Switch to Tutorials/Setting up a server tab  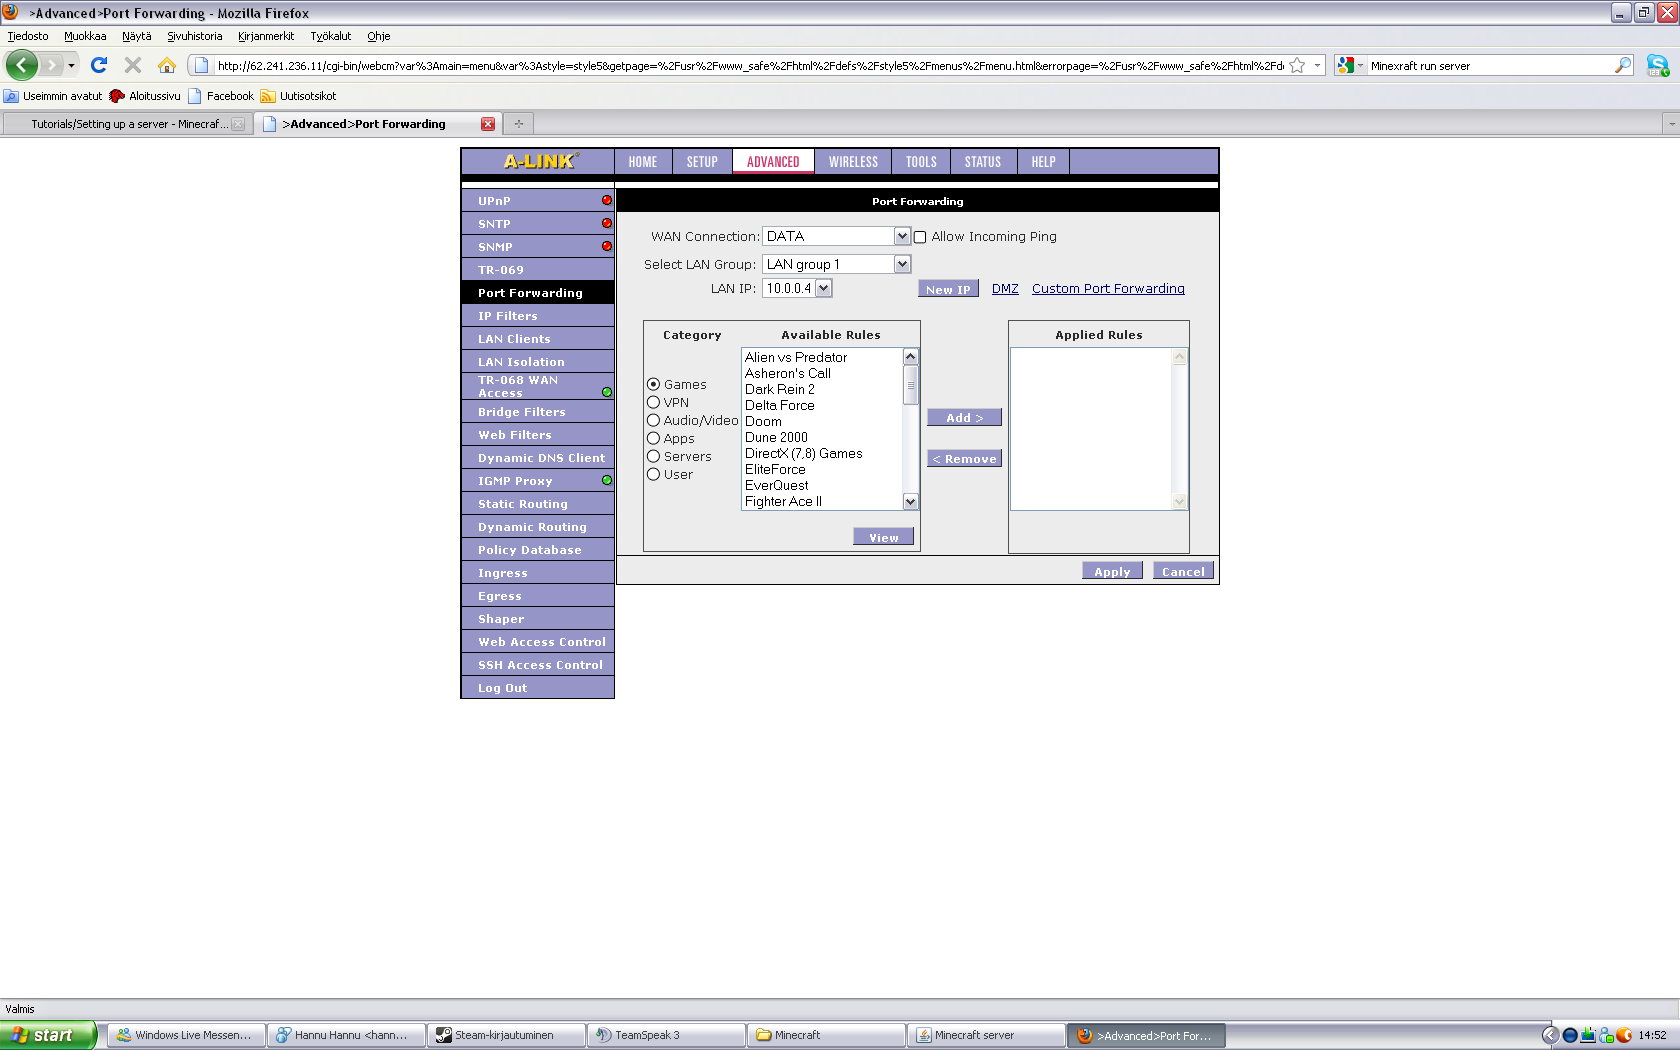[x=126, y=124]
